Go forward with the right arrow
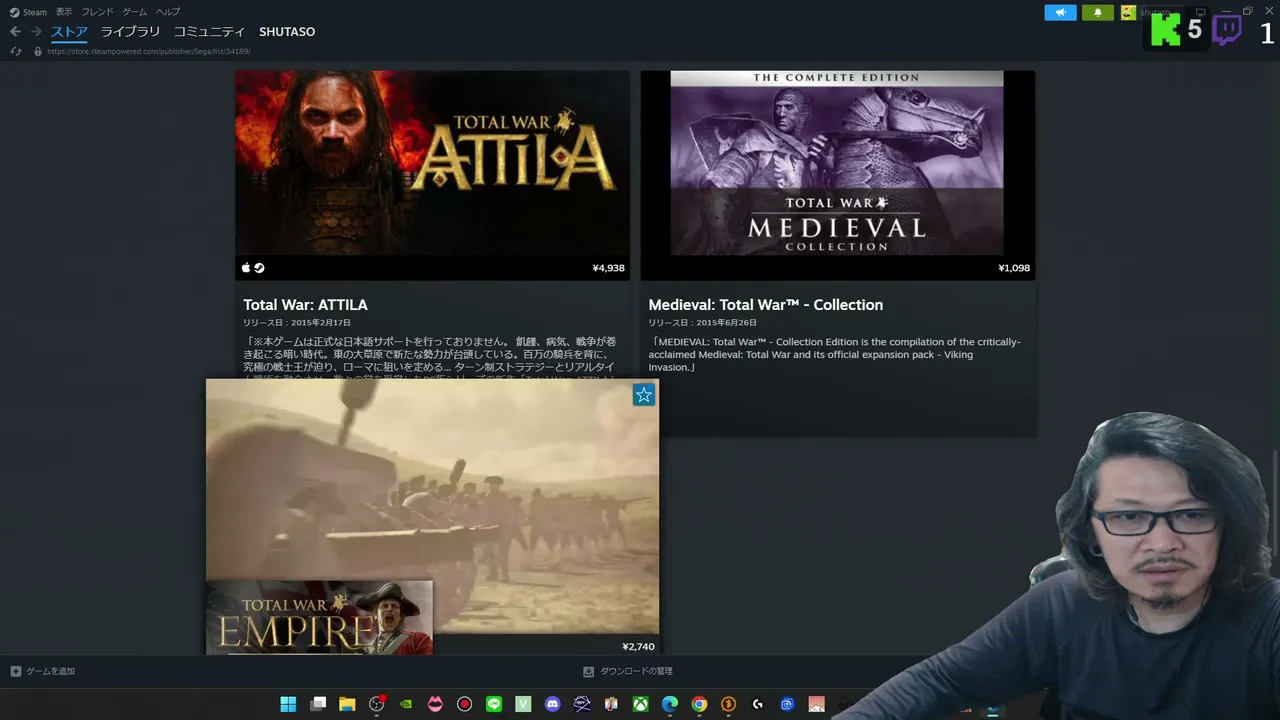Image resolution: width=1280 pixels, height=720 pixels. tap(36, 32)
